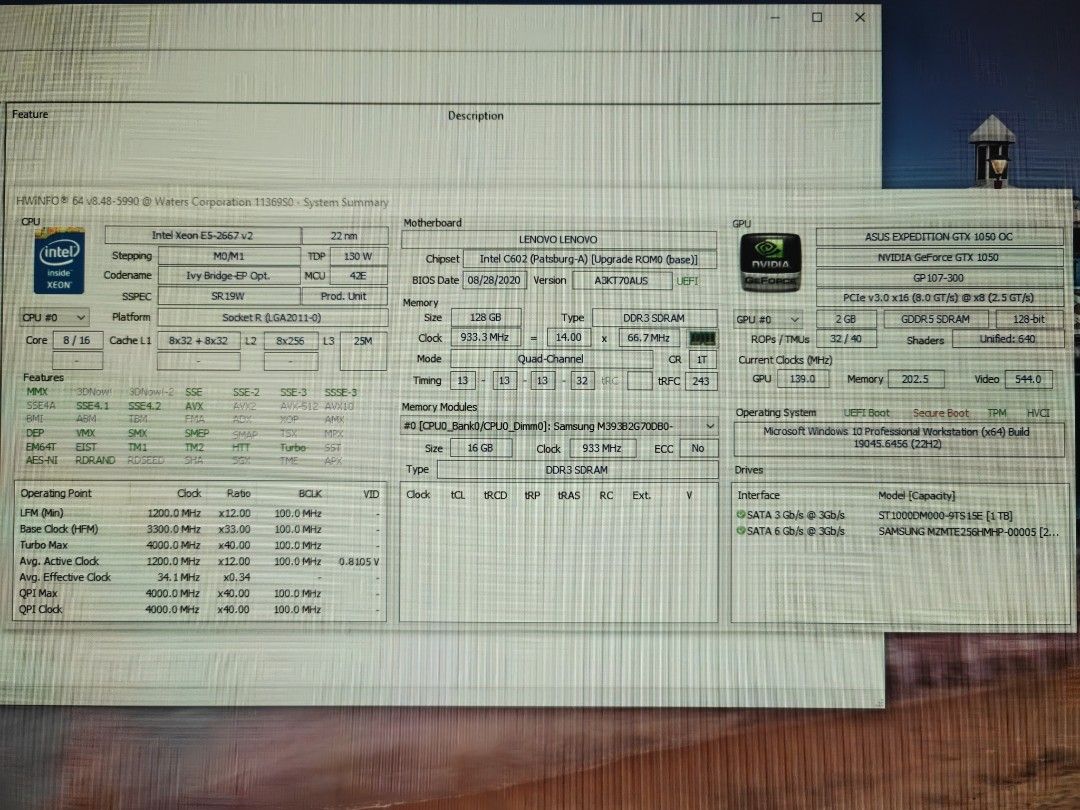The width and height of the screenshot is (1080, 810).
Task: Click the PCIe v3.0 x16 bus field
Action: (x=939, y=298)
